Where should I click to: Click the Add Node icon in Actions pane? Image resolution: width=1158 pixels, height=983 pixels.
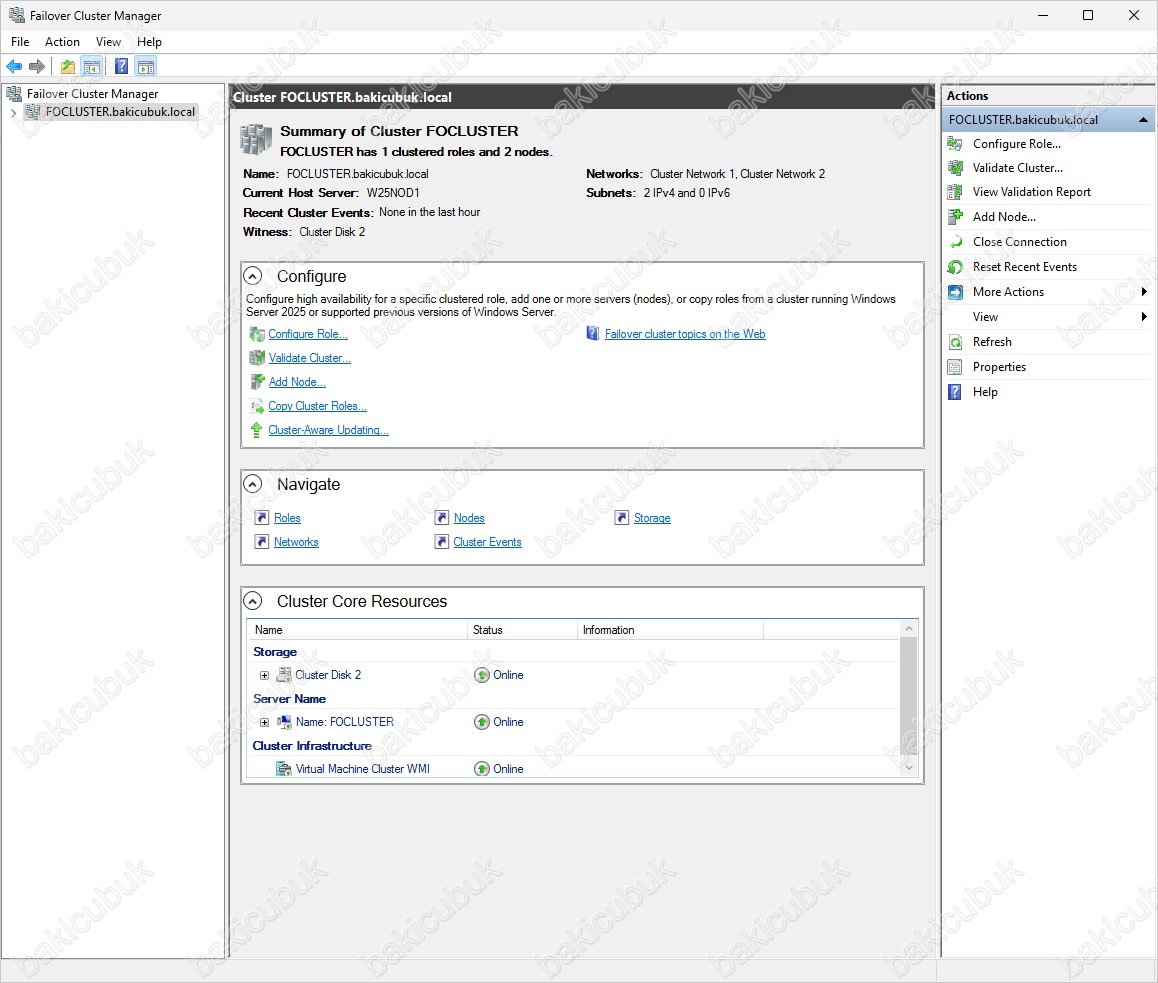tap(955, 216)
